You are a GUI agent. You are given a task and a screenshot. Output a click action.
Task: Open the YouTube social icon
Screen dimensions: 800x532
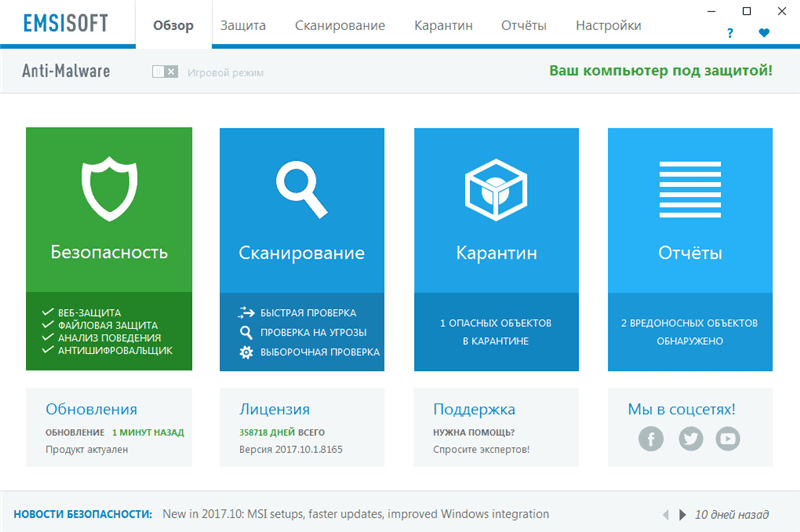(x=728, y=439)
